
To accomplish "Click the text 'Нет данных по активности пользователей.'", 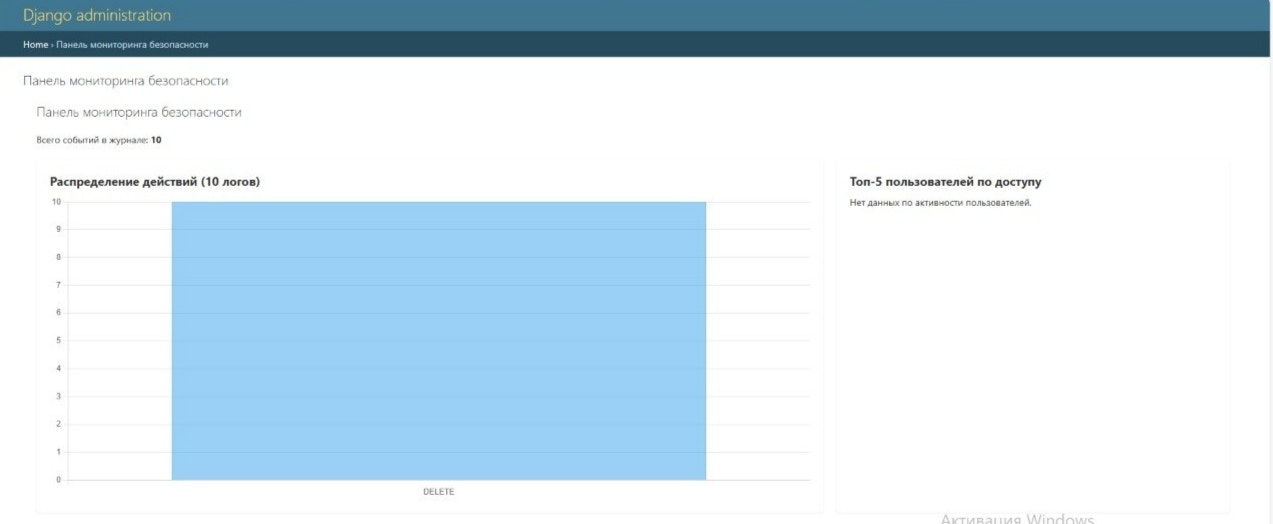I will point(940,203).
